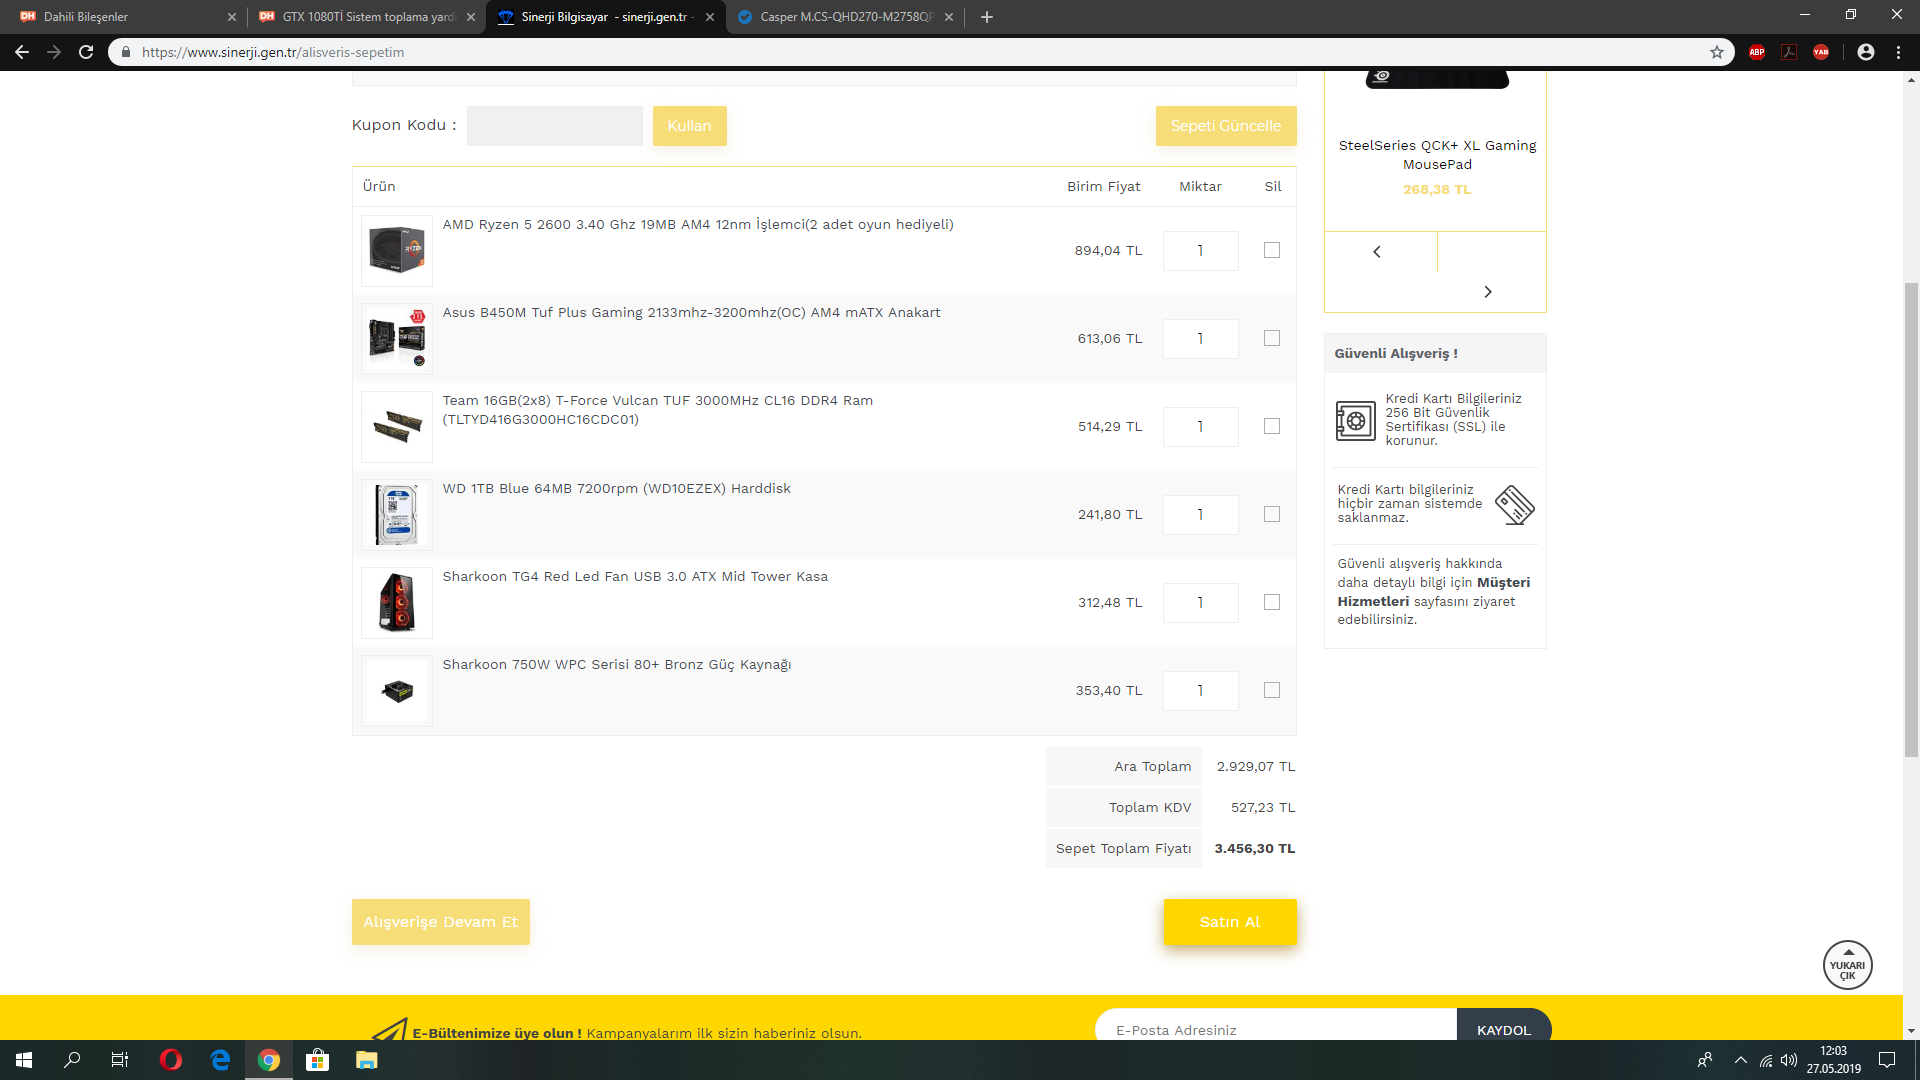1920x1080 pixels.
Task: Open a new browser tab
Action: tap(987, 17)
